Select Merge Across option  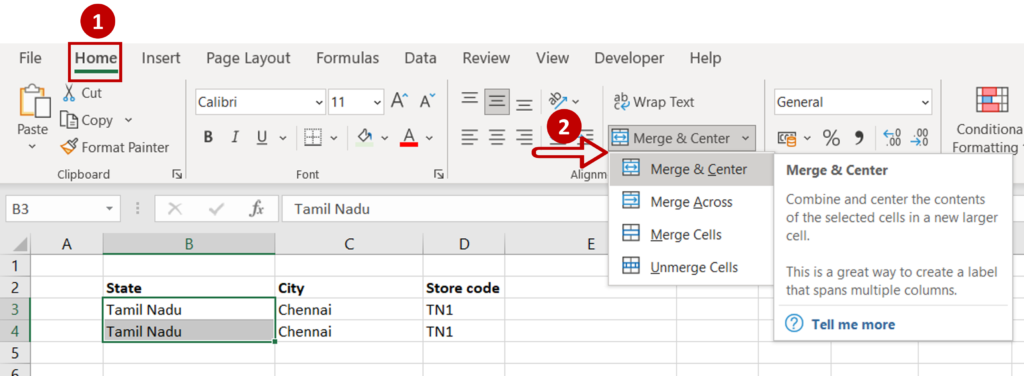click(x=691, y=202)
